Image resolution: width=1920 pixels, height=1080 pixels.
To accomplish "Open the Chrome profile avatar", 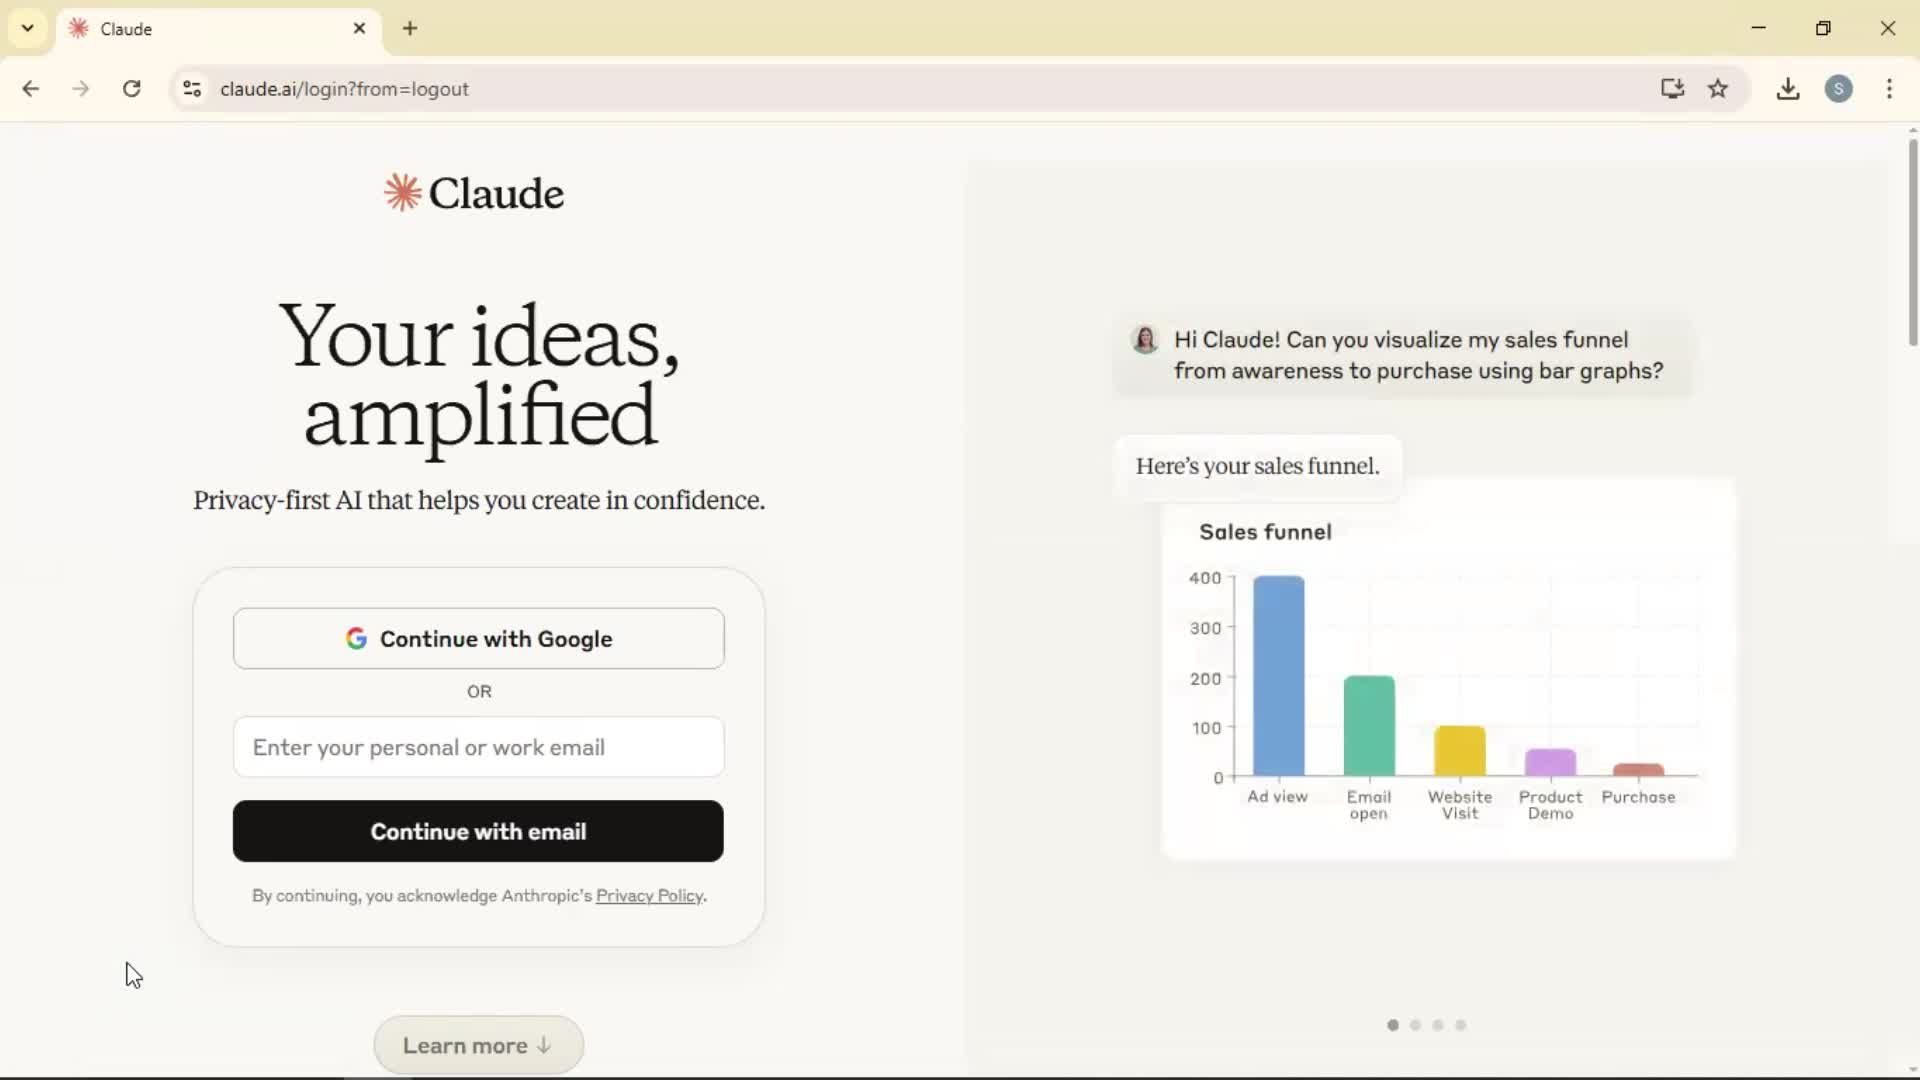I will click(x=1839, y=89).
